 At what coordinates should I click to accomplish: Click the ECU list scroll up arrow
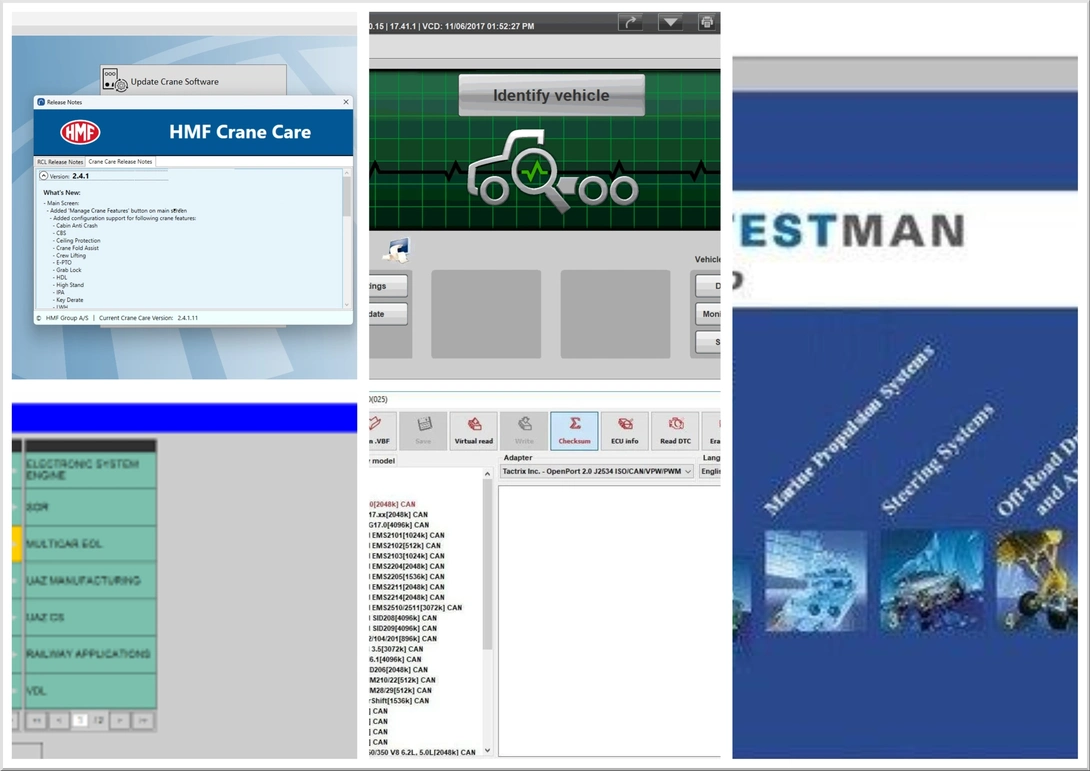pyautogui.click(x=487, y=474)
